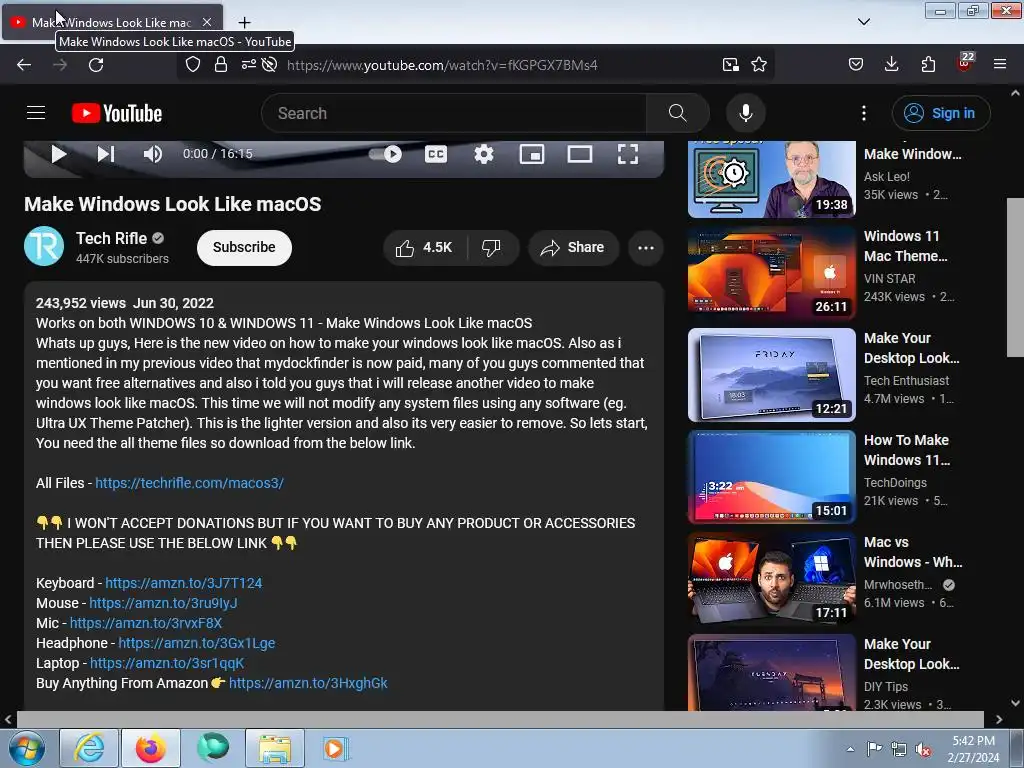Bookmark this page with star

[759, 64]
